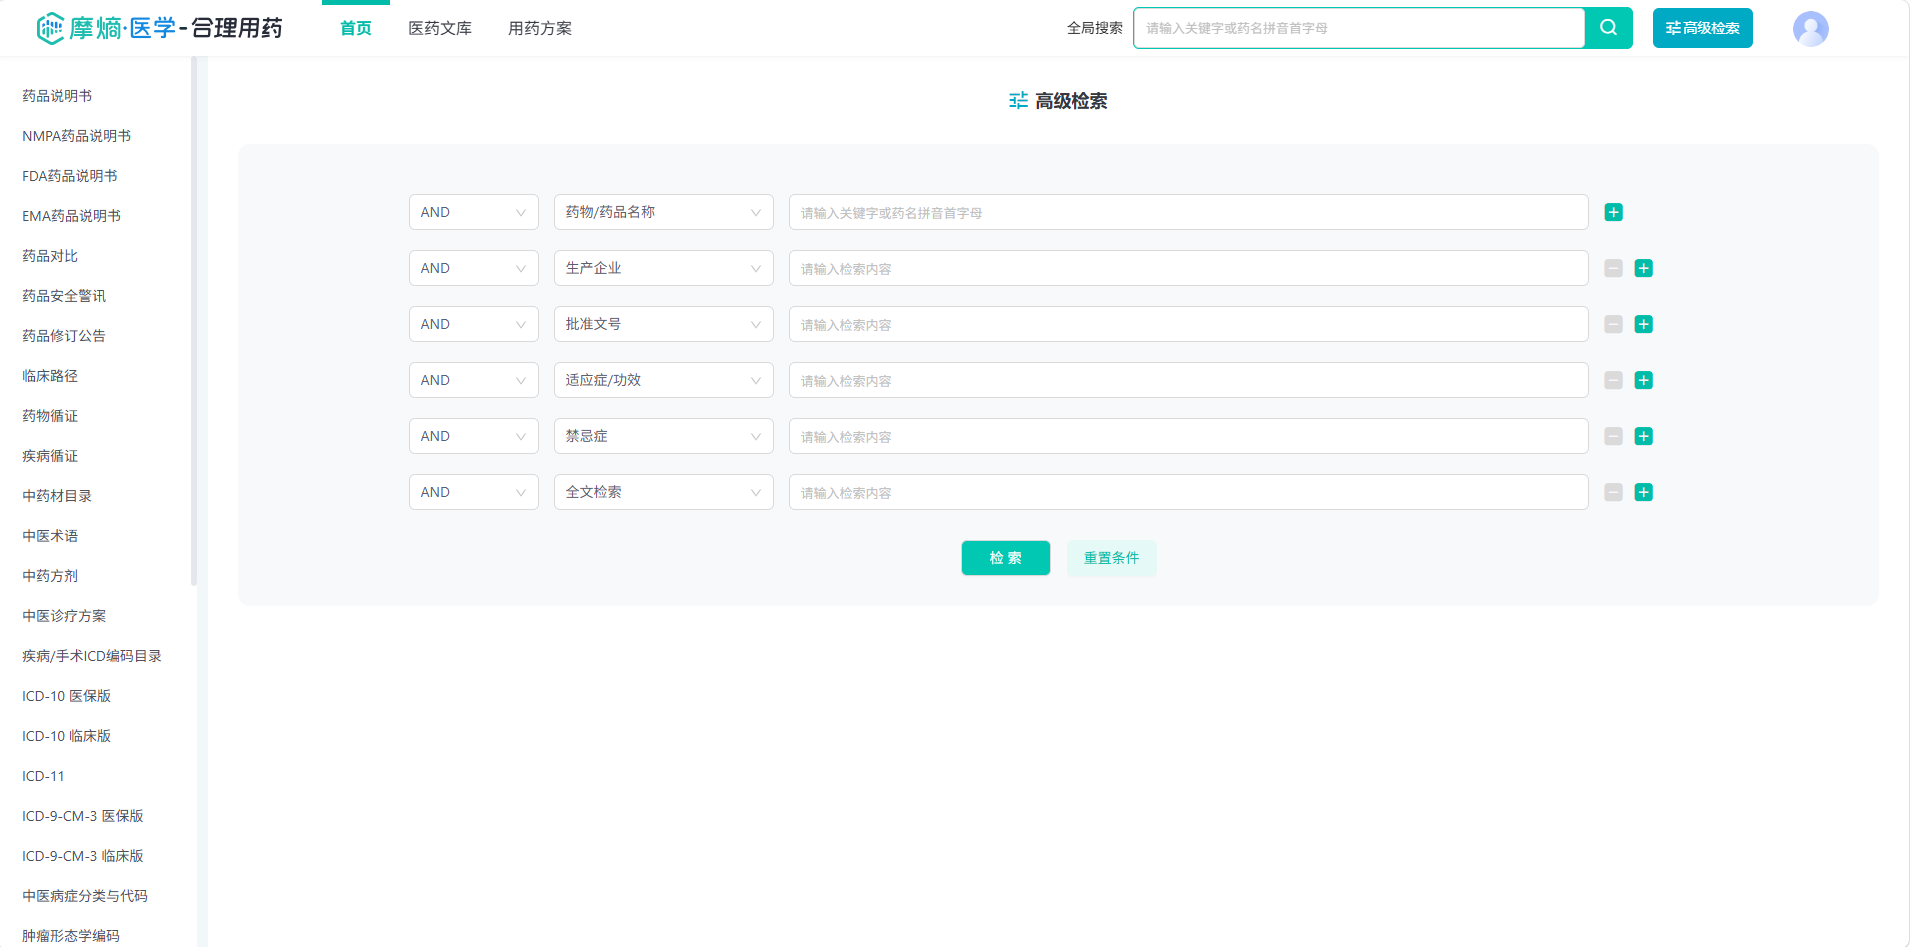1912x947 pixels.
Task: Remove the 生产企业 search condition row
Action: click(1613, 268)
